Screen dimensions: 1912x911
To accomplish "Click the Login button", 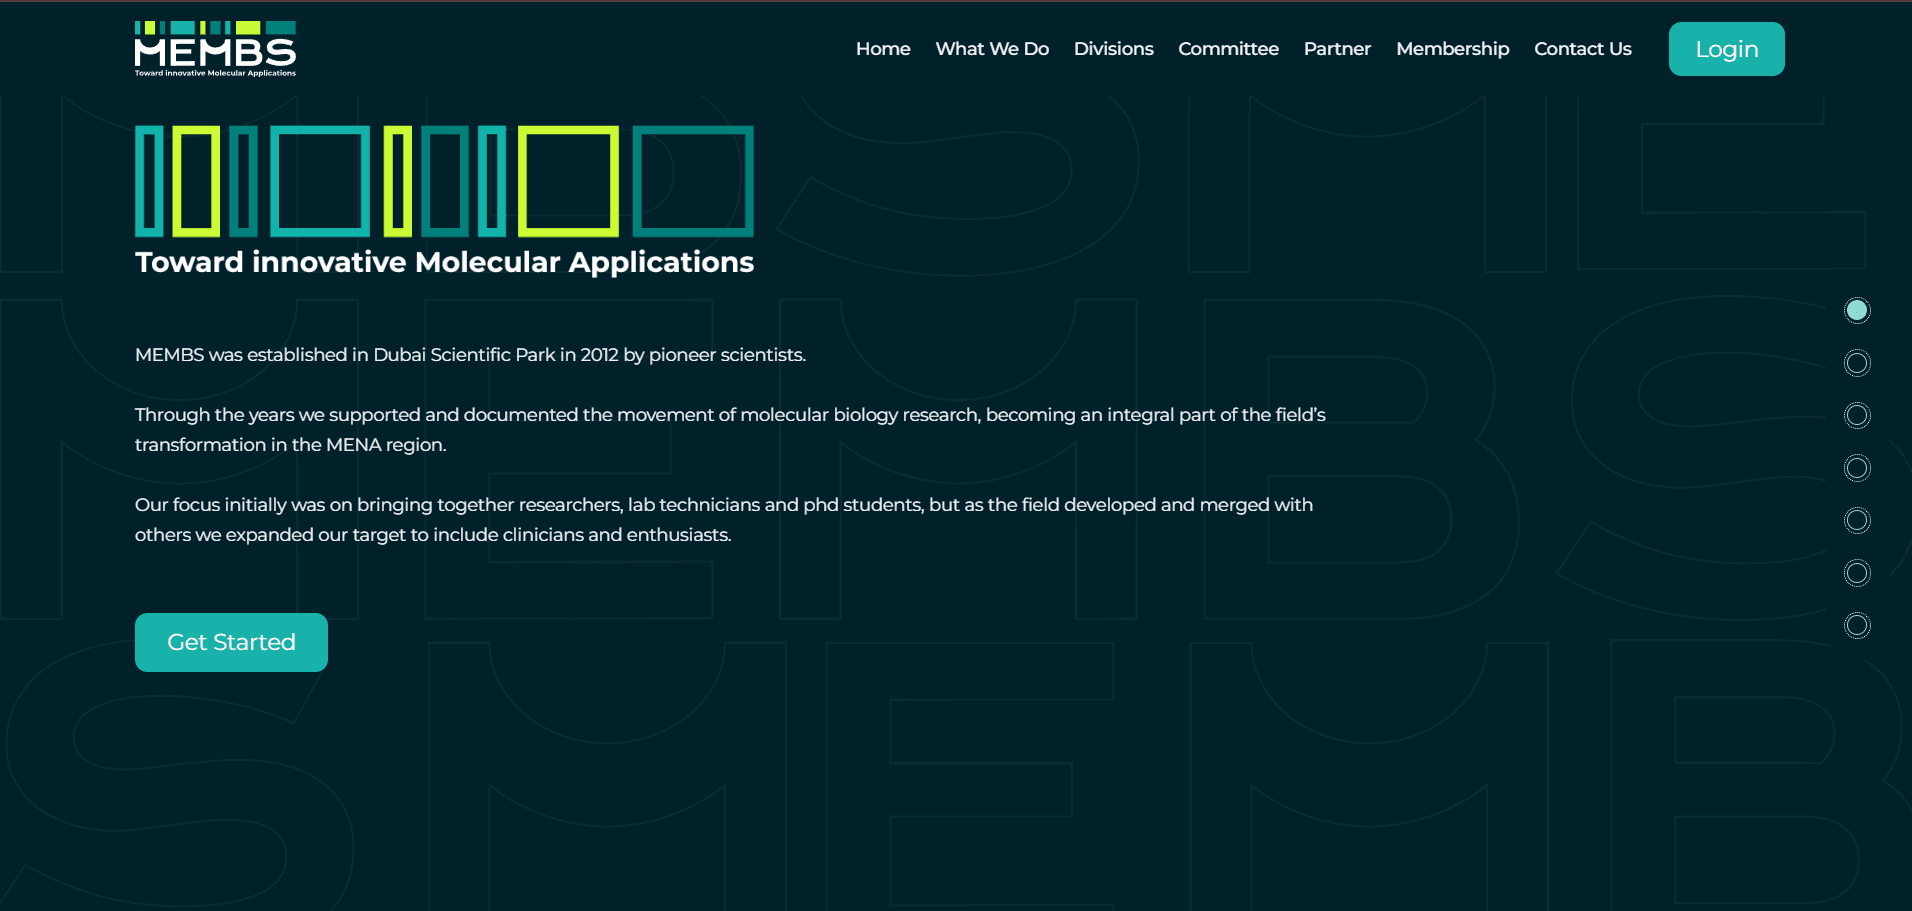I will 1726,49.
